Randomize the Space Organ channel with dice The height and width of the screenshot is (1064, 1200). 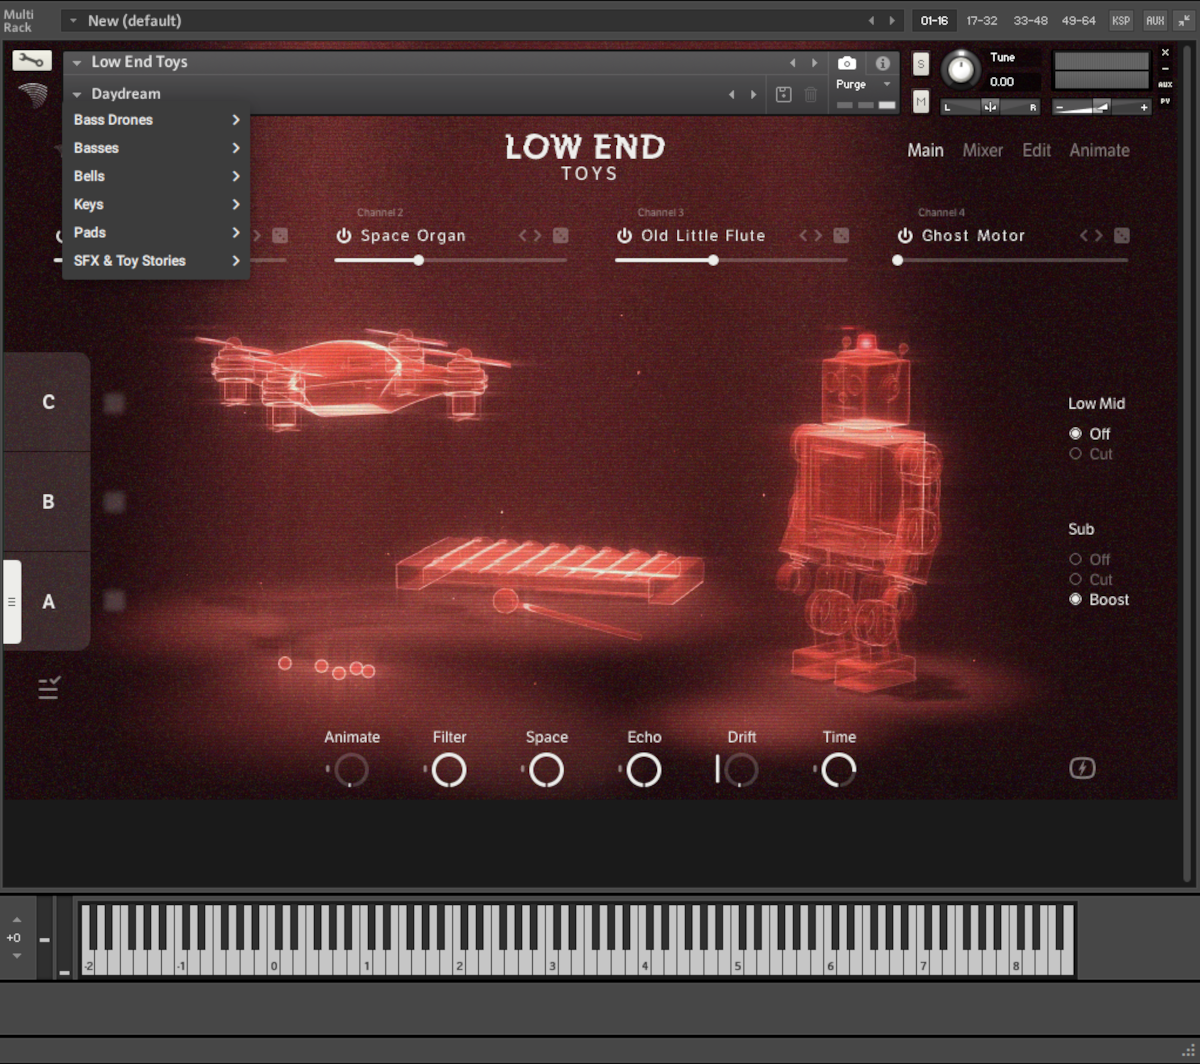561,235
